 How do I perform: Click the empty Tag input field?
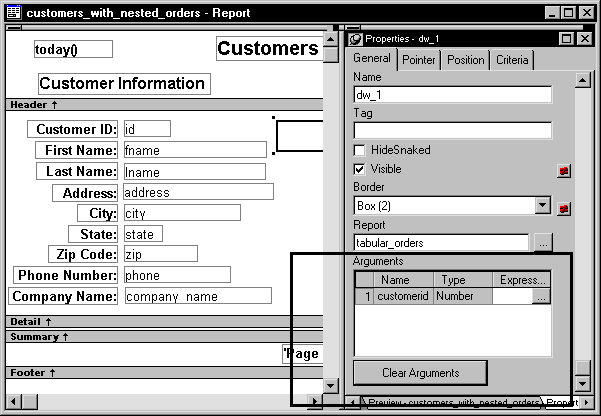(x=452, y=130)
